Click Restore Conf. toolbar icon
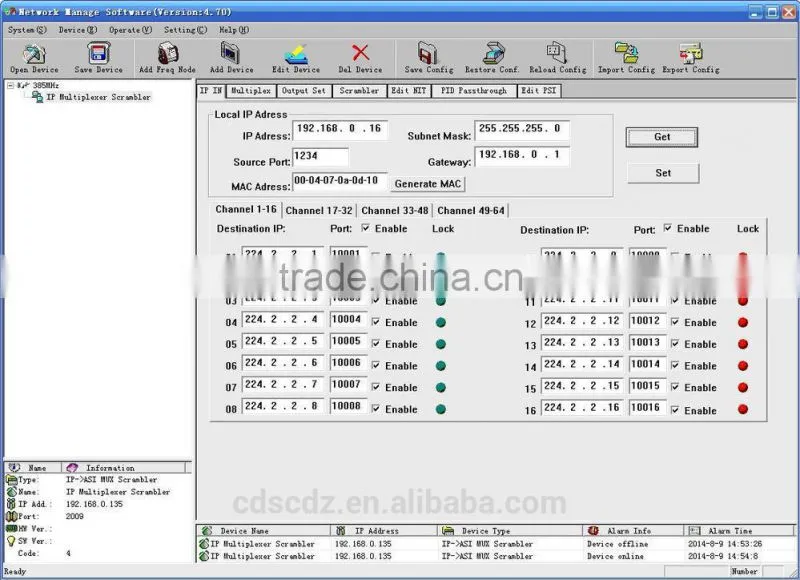 pos(493,53)
